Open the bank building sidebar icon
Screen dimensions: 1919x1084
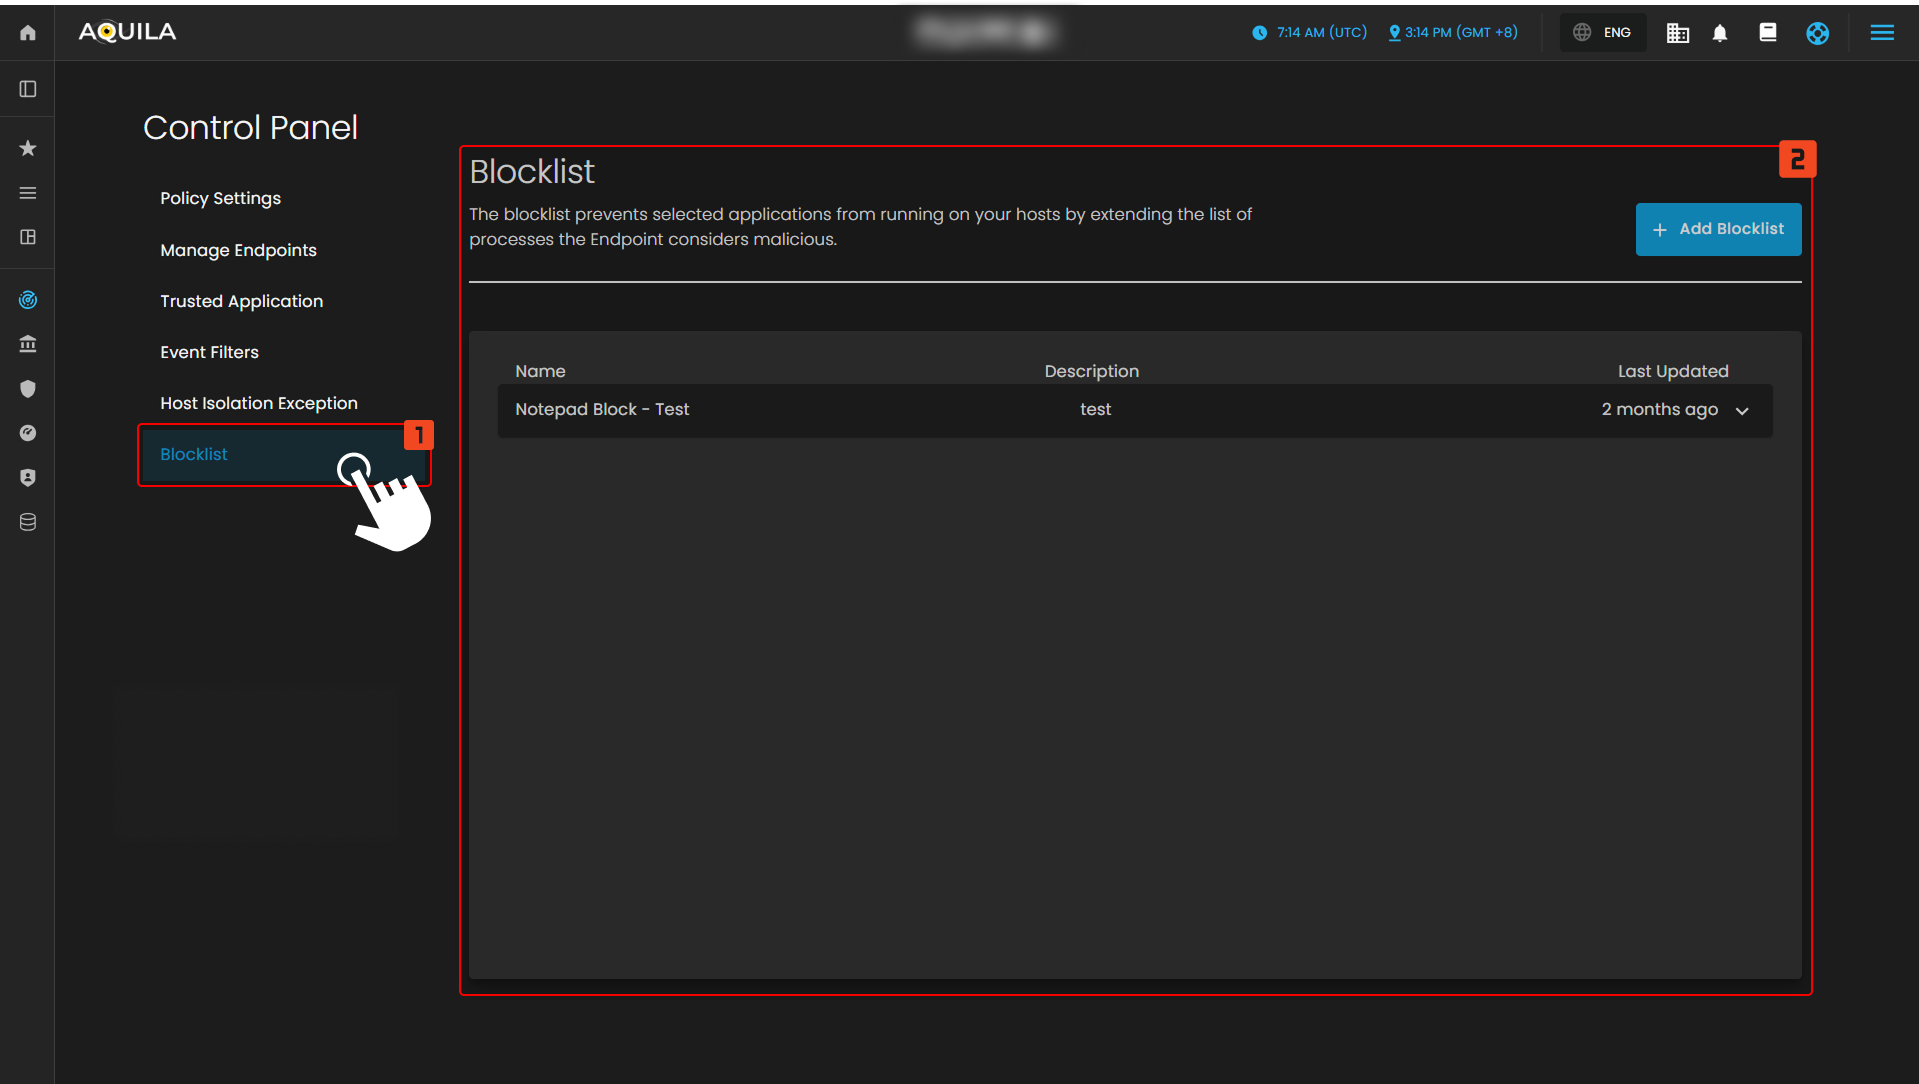[28, 344]
